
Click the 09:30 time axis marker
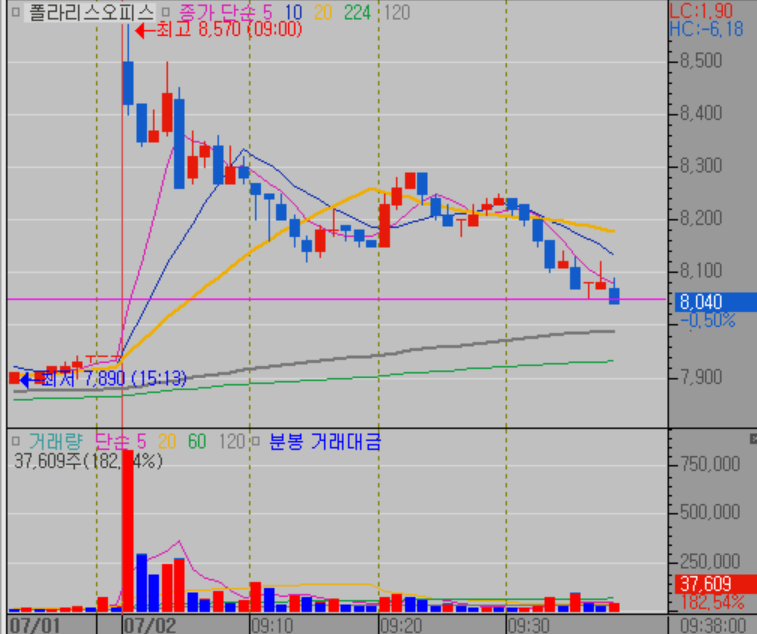pyautogui.click(x=529, y=625)
